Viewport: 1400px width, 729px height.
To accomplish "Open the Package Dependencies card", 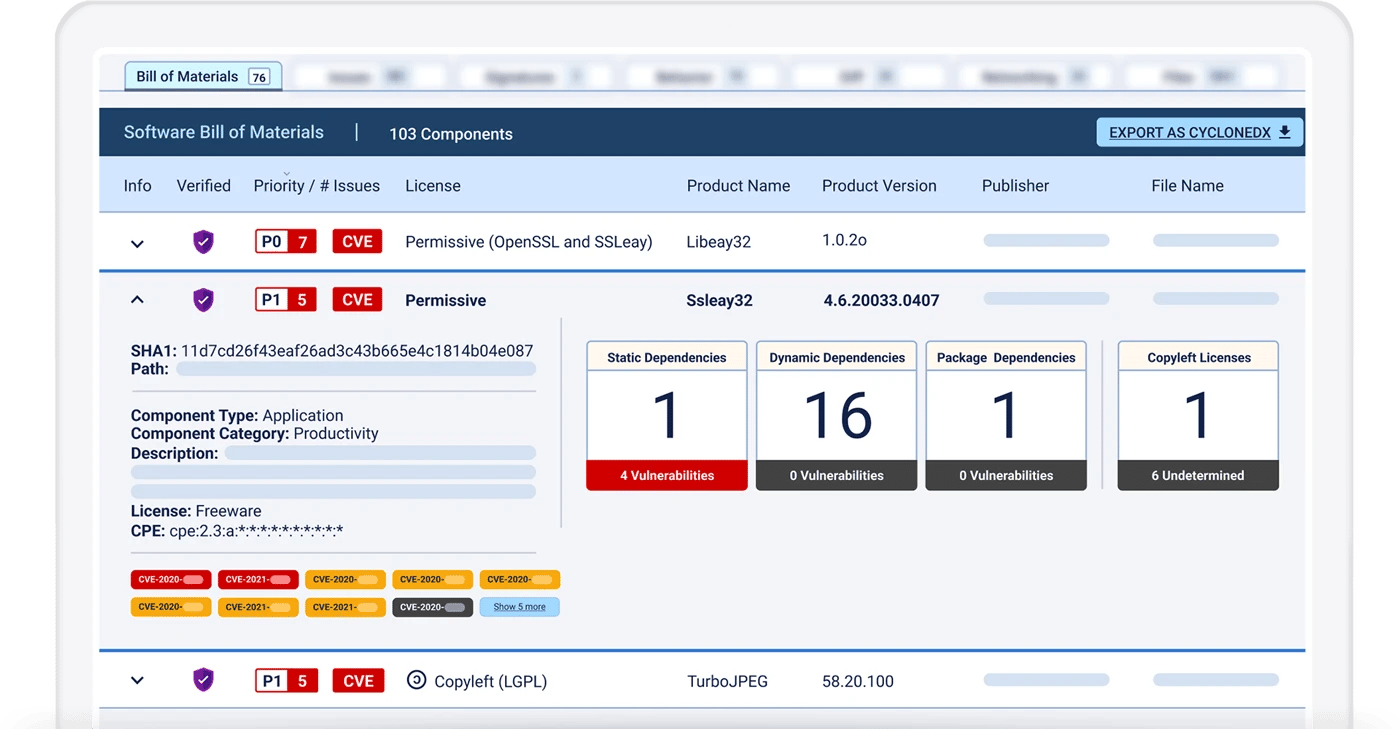I will [x=1006, y=415].
